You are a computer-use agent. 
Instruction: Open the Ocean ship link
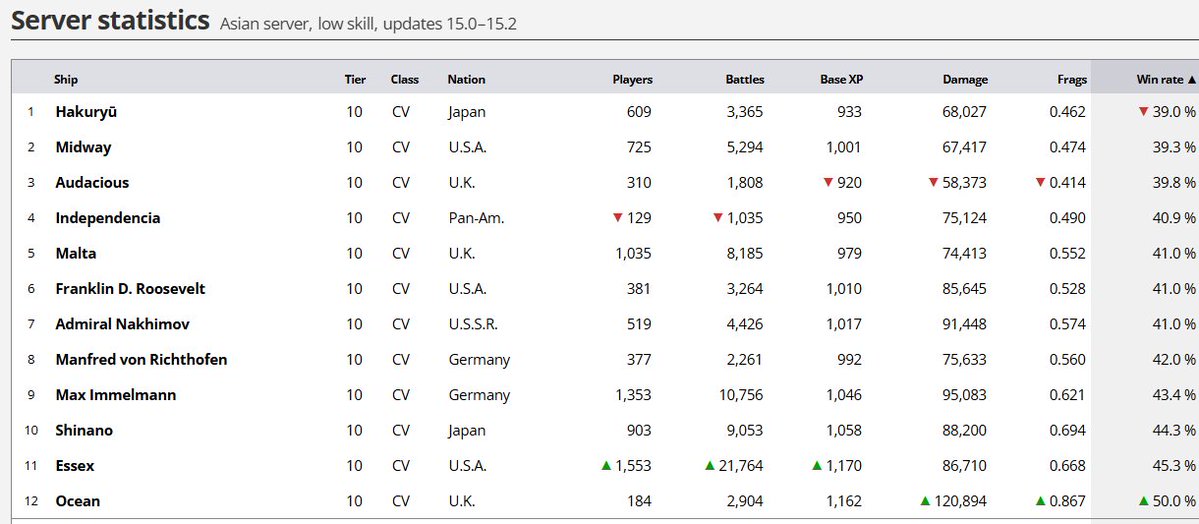77,501
